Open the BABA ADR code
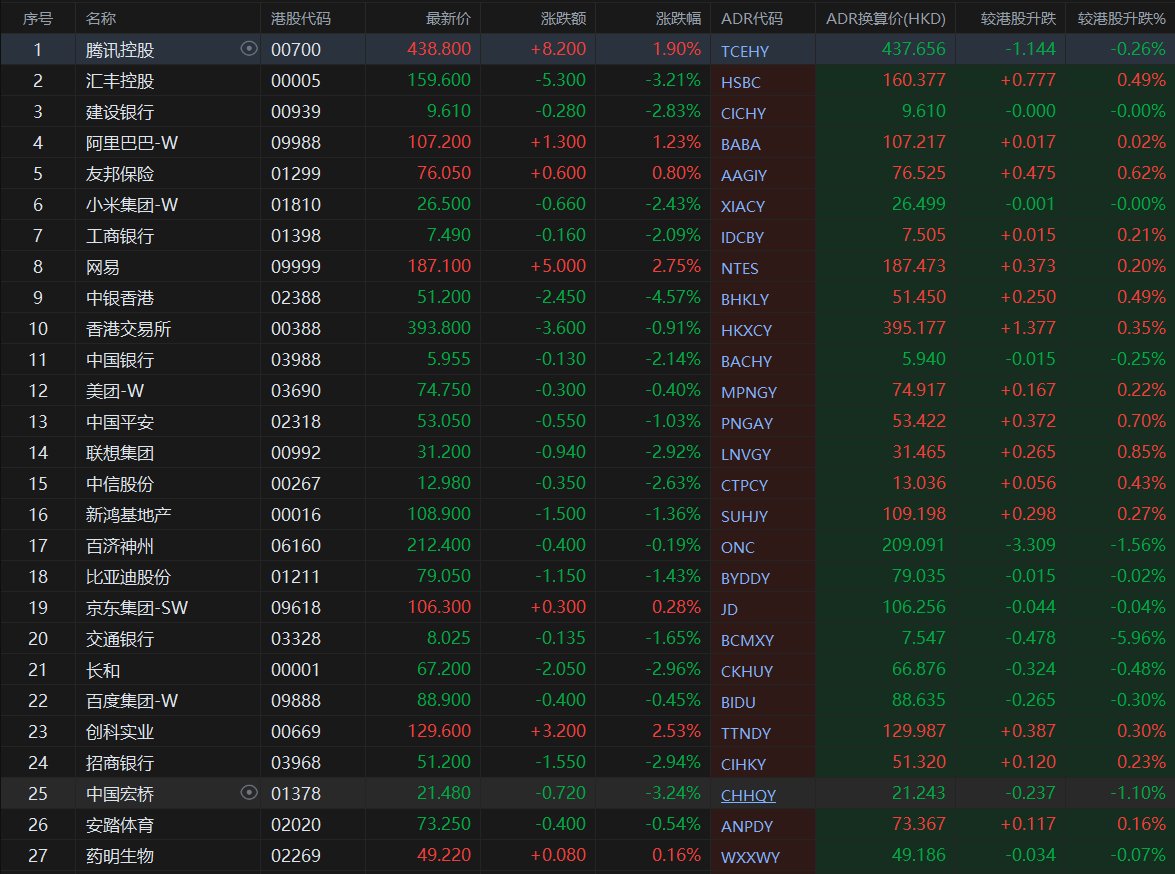This screenshot has width=1175, height=874. (740, 145)
